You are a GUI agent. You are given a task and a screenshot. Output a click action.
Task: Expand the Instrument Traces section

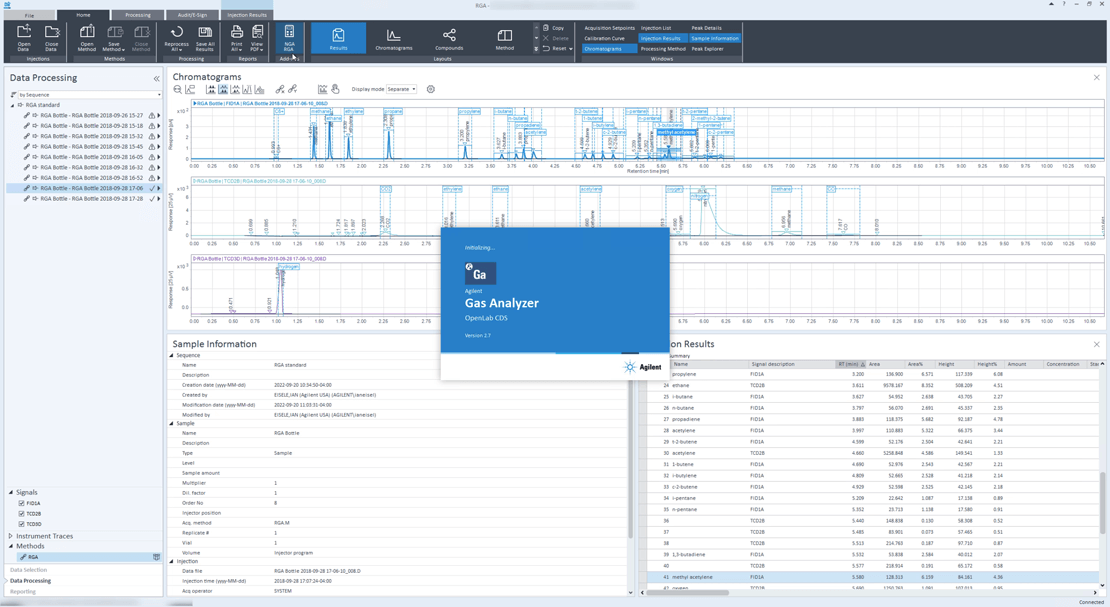pyautogui.click(x=11, y=536)
